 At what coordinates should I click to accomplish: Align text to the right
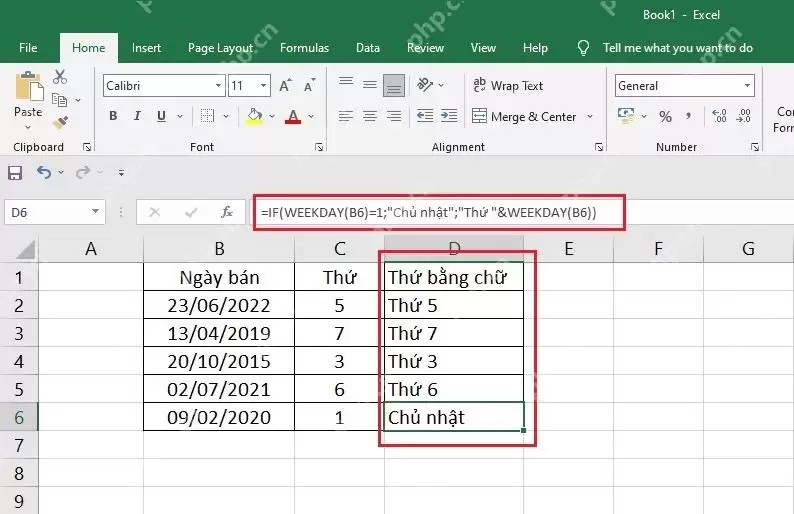click(394, 116)
